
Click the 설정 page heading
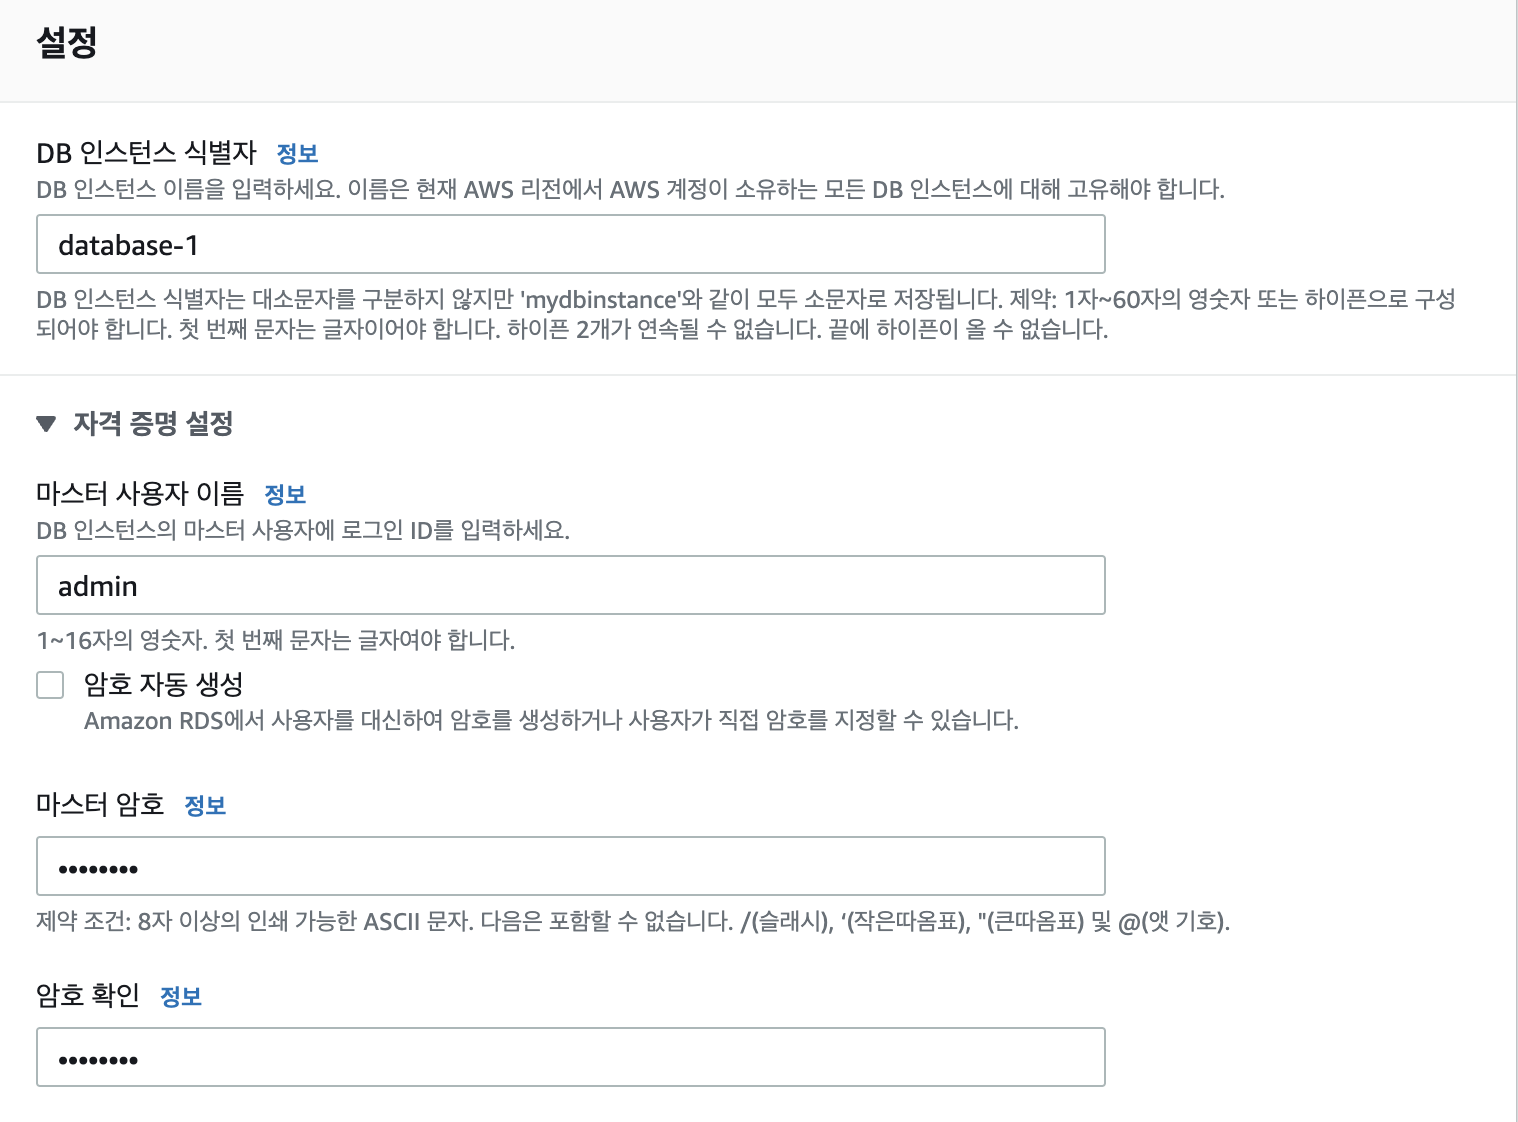[x=66, y=43]
